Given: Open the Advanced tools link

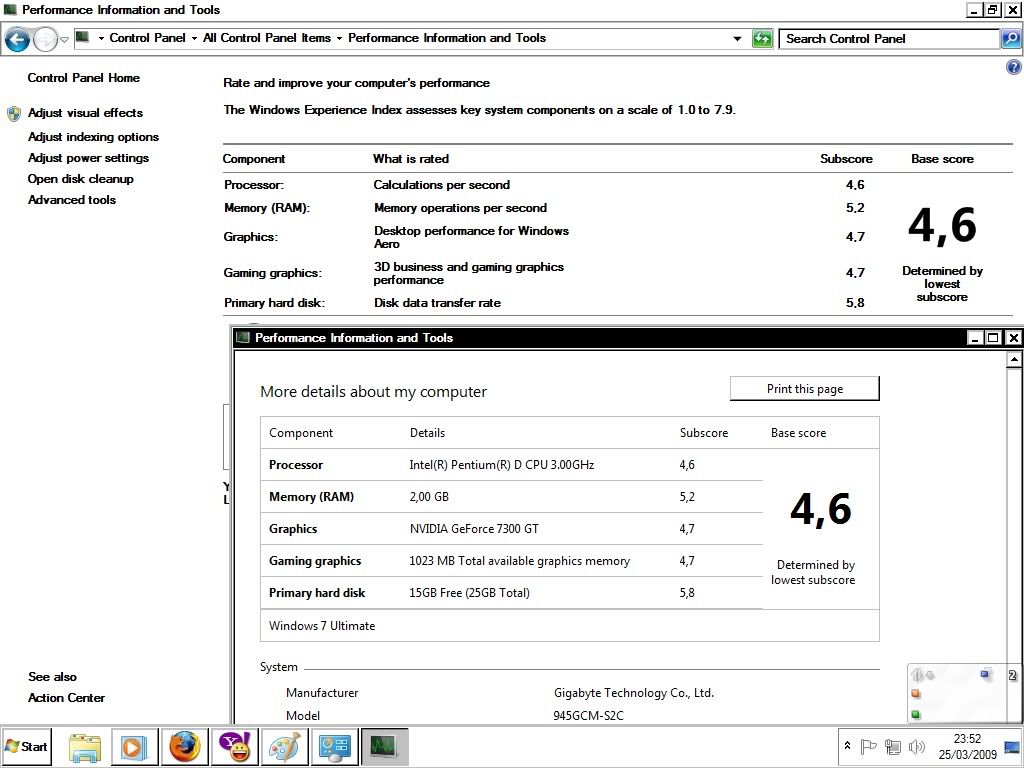Looking at the screenshot, I should click(x=72, y=200).
